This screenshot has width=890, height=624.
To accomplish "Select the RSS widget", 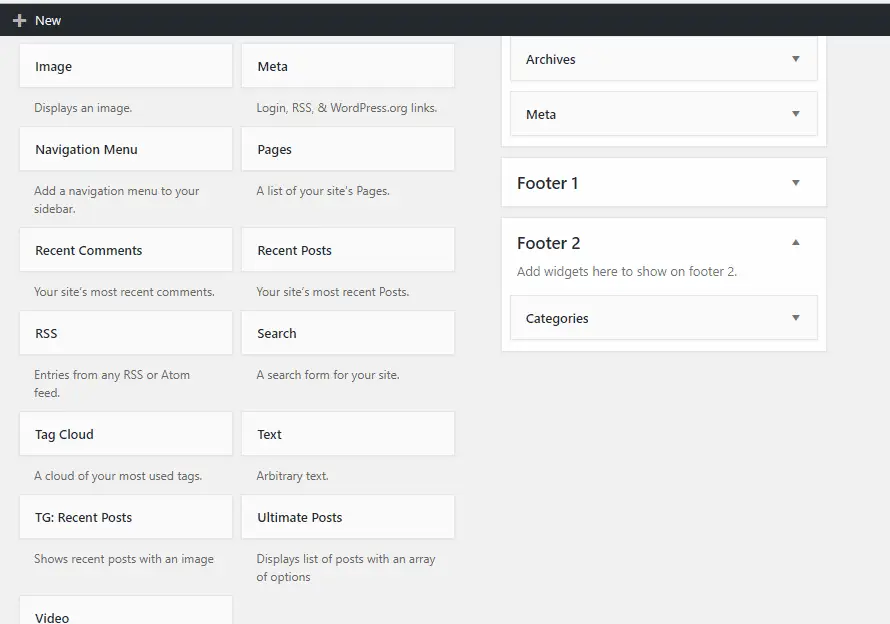I will 126,333.
